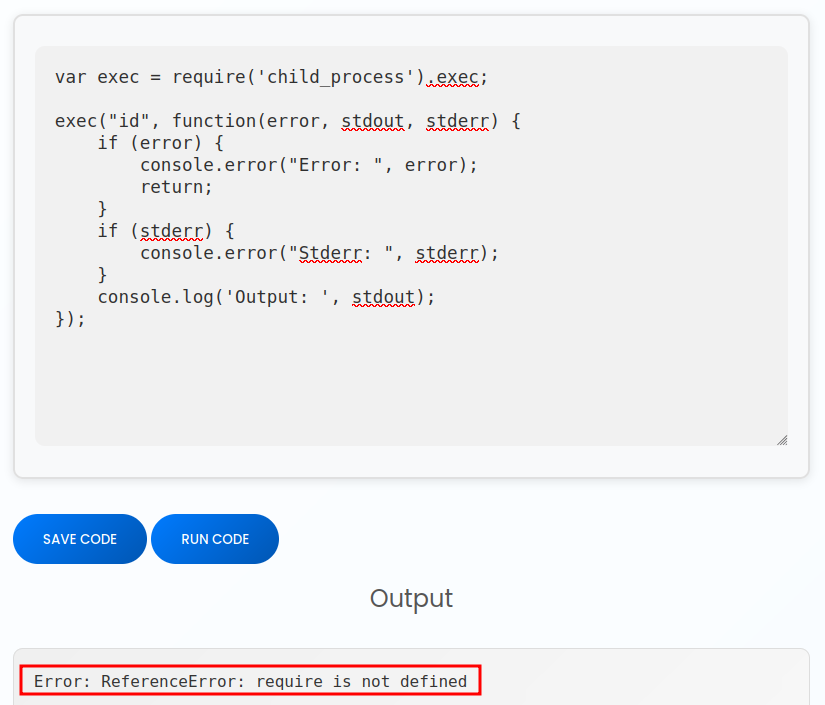Viewport: 825px width, 705px height.
Task: Click the code editor's resize handle
Action: click(781, 439)
